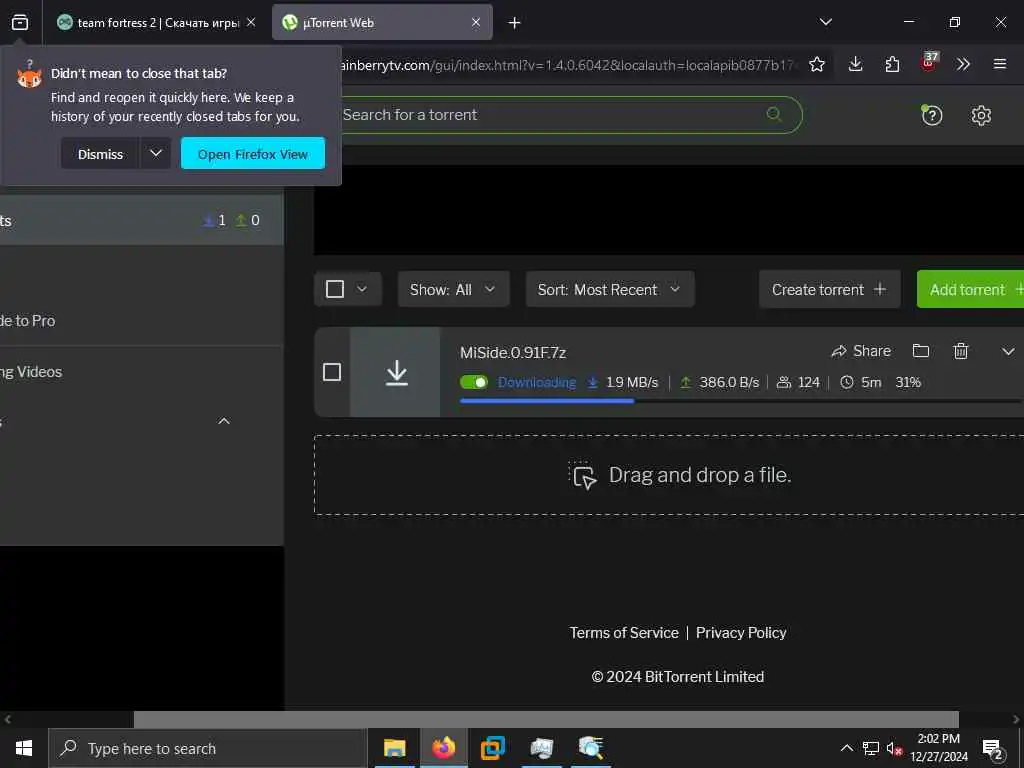Click the 124 peers count
The width and height of the screenshot is (1024, 768).
(x=798, y=383)
